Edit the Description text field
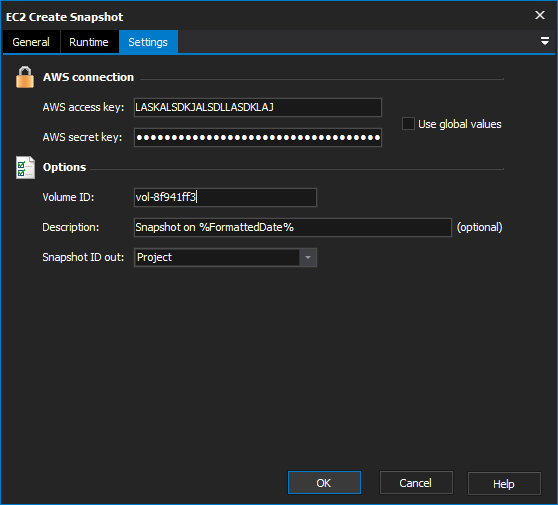This screenshot has width=558, height=505. [x=293, y=227]
